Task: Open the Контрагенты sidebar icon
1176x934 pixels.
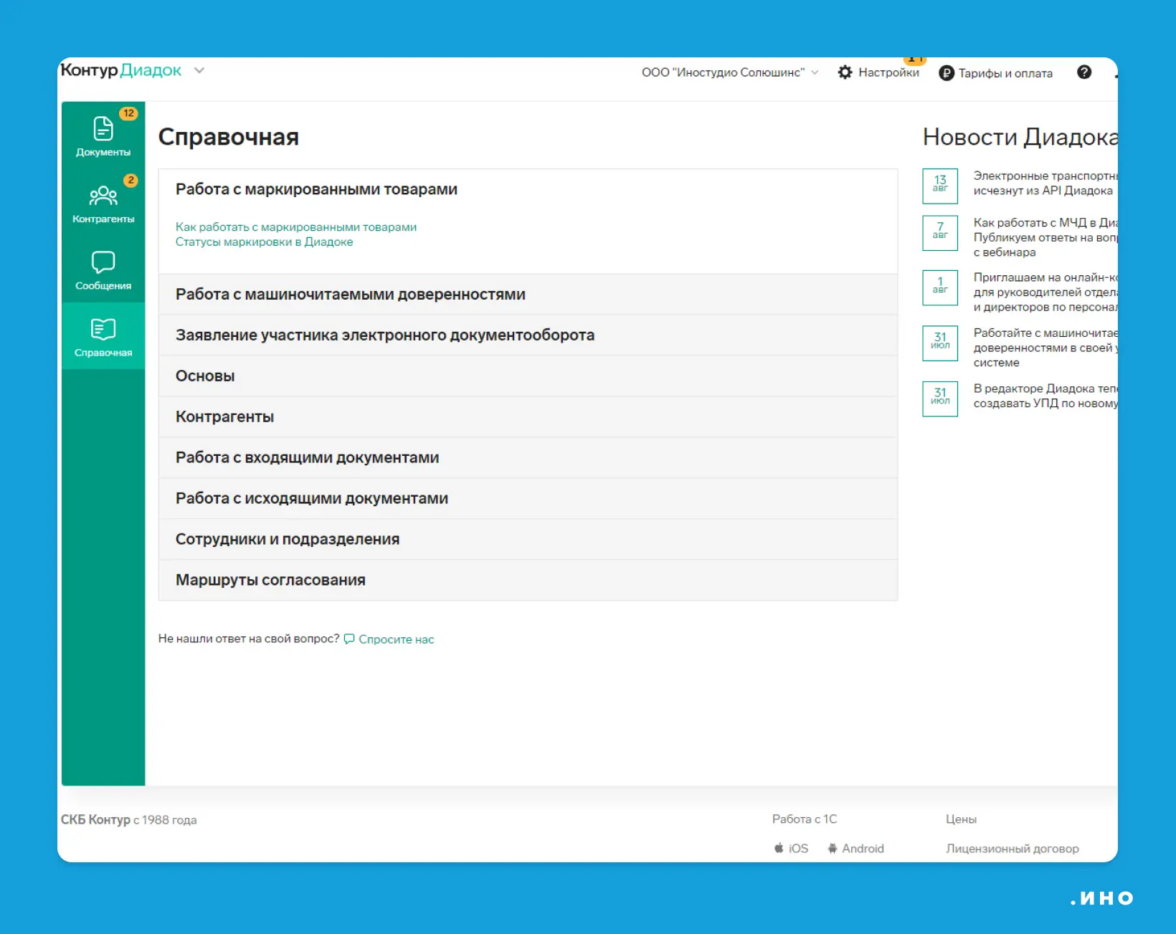Action: (103, 196)
